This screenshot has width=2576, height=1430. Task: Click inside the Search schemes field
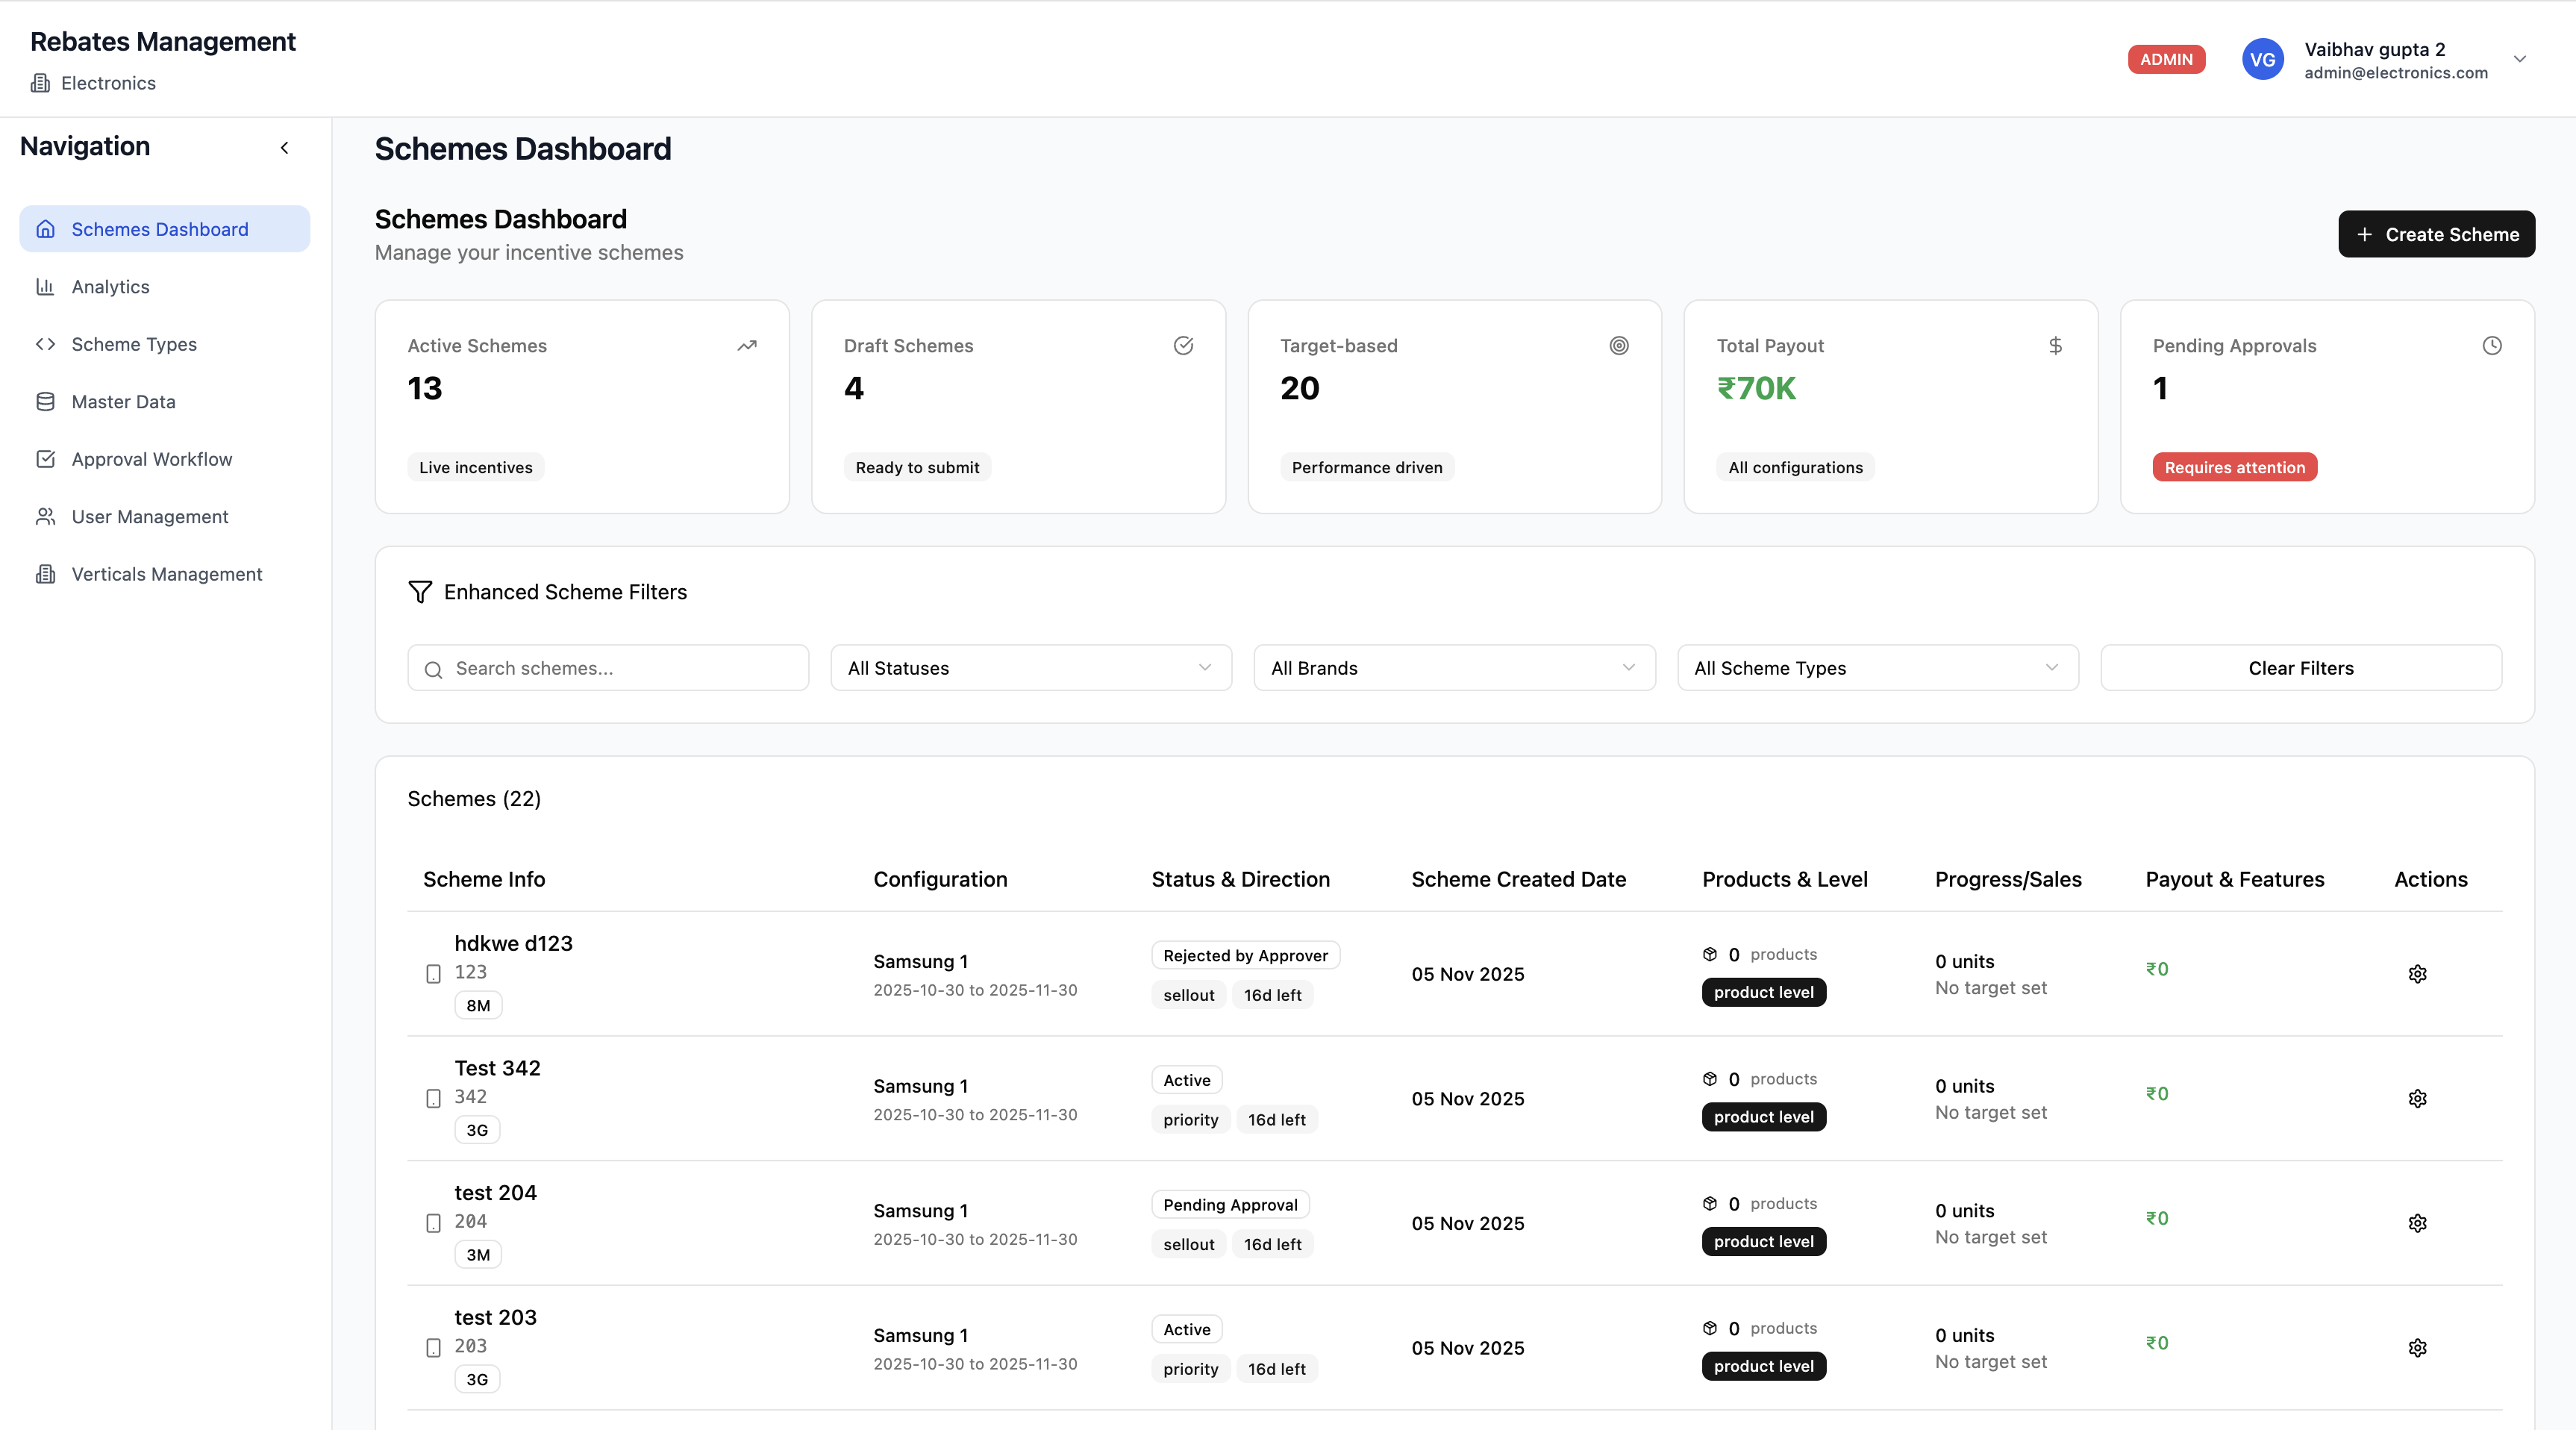click(607, 667)
